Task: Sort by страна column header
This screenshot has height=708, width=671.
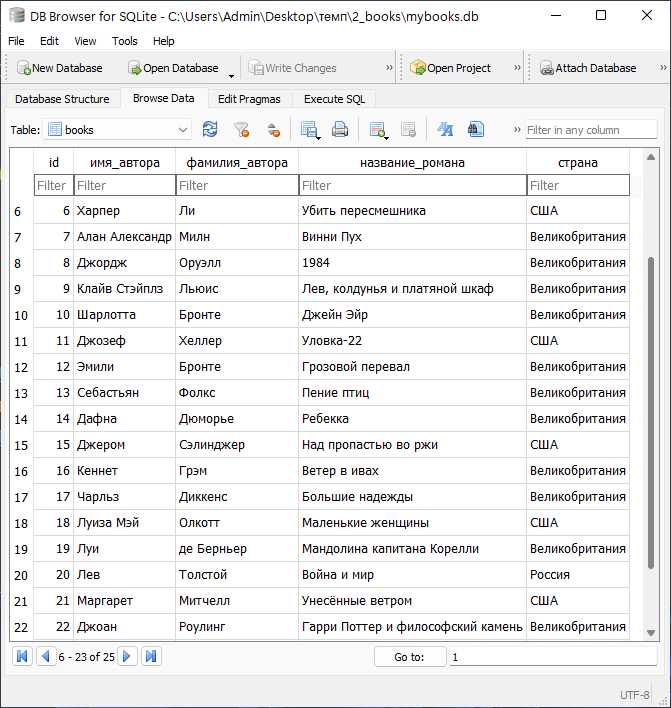Action: tap(578, 163)
